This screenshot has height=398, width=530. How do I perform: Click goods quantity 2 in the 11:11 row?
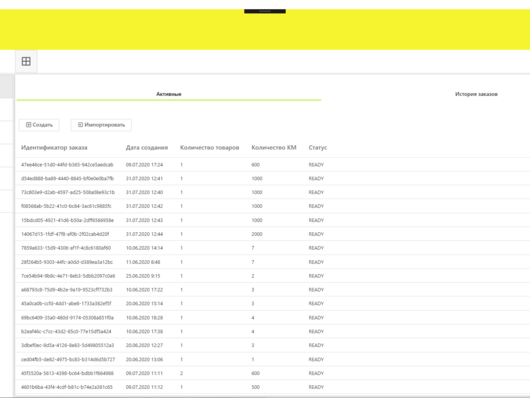tap(182, 373)
